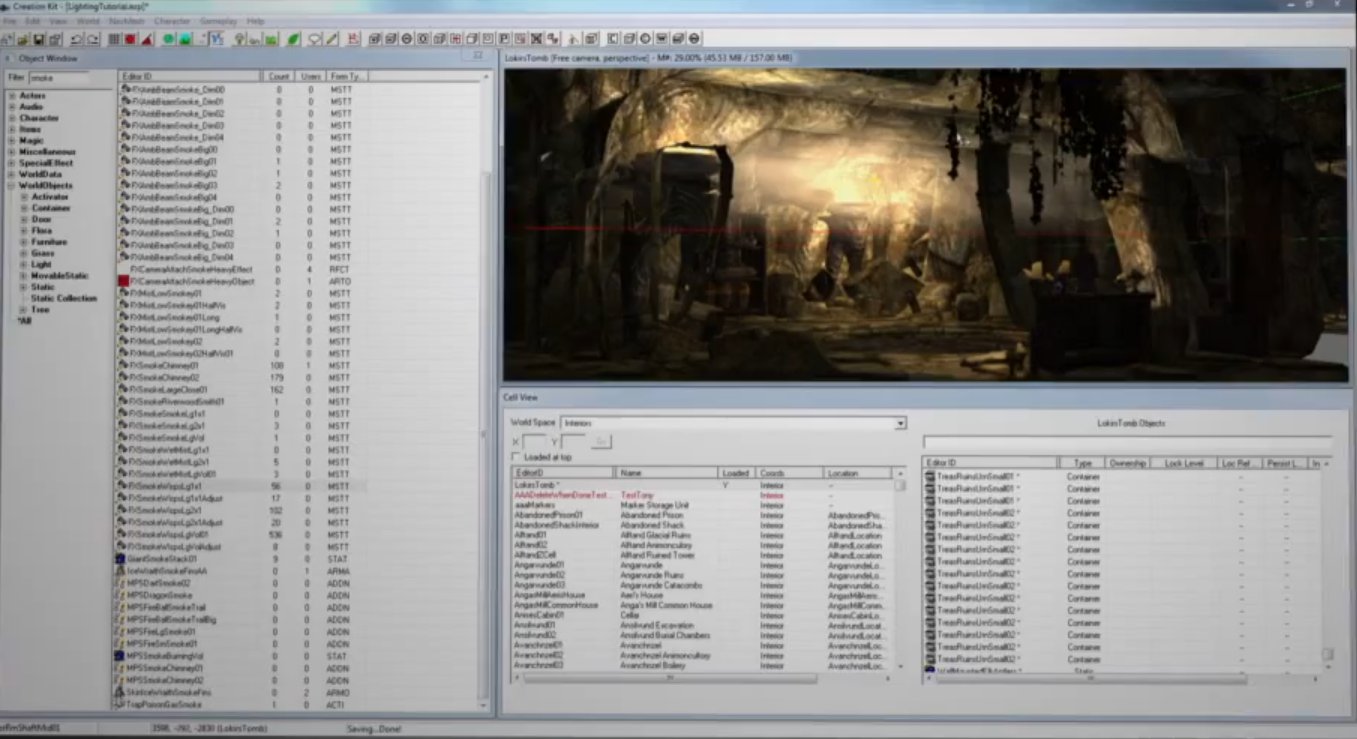This screenshot has height=739, width=1357.
Task: Toggle the grid snap toolbar icon
Action: tap(114, 39)
